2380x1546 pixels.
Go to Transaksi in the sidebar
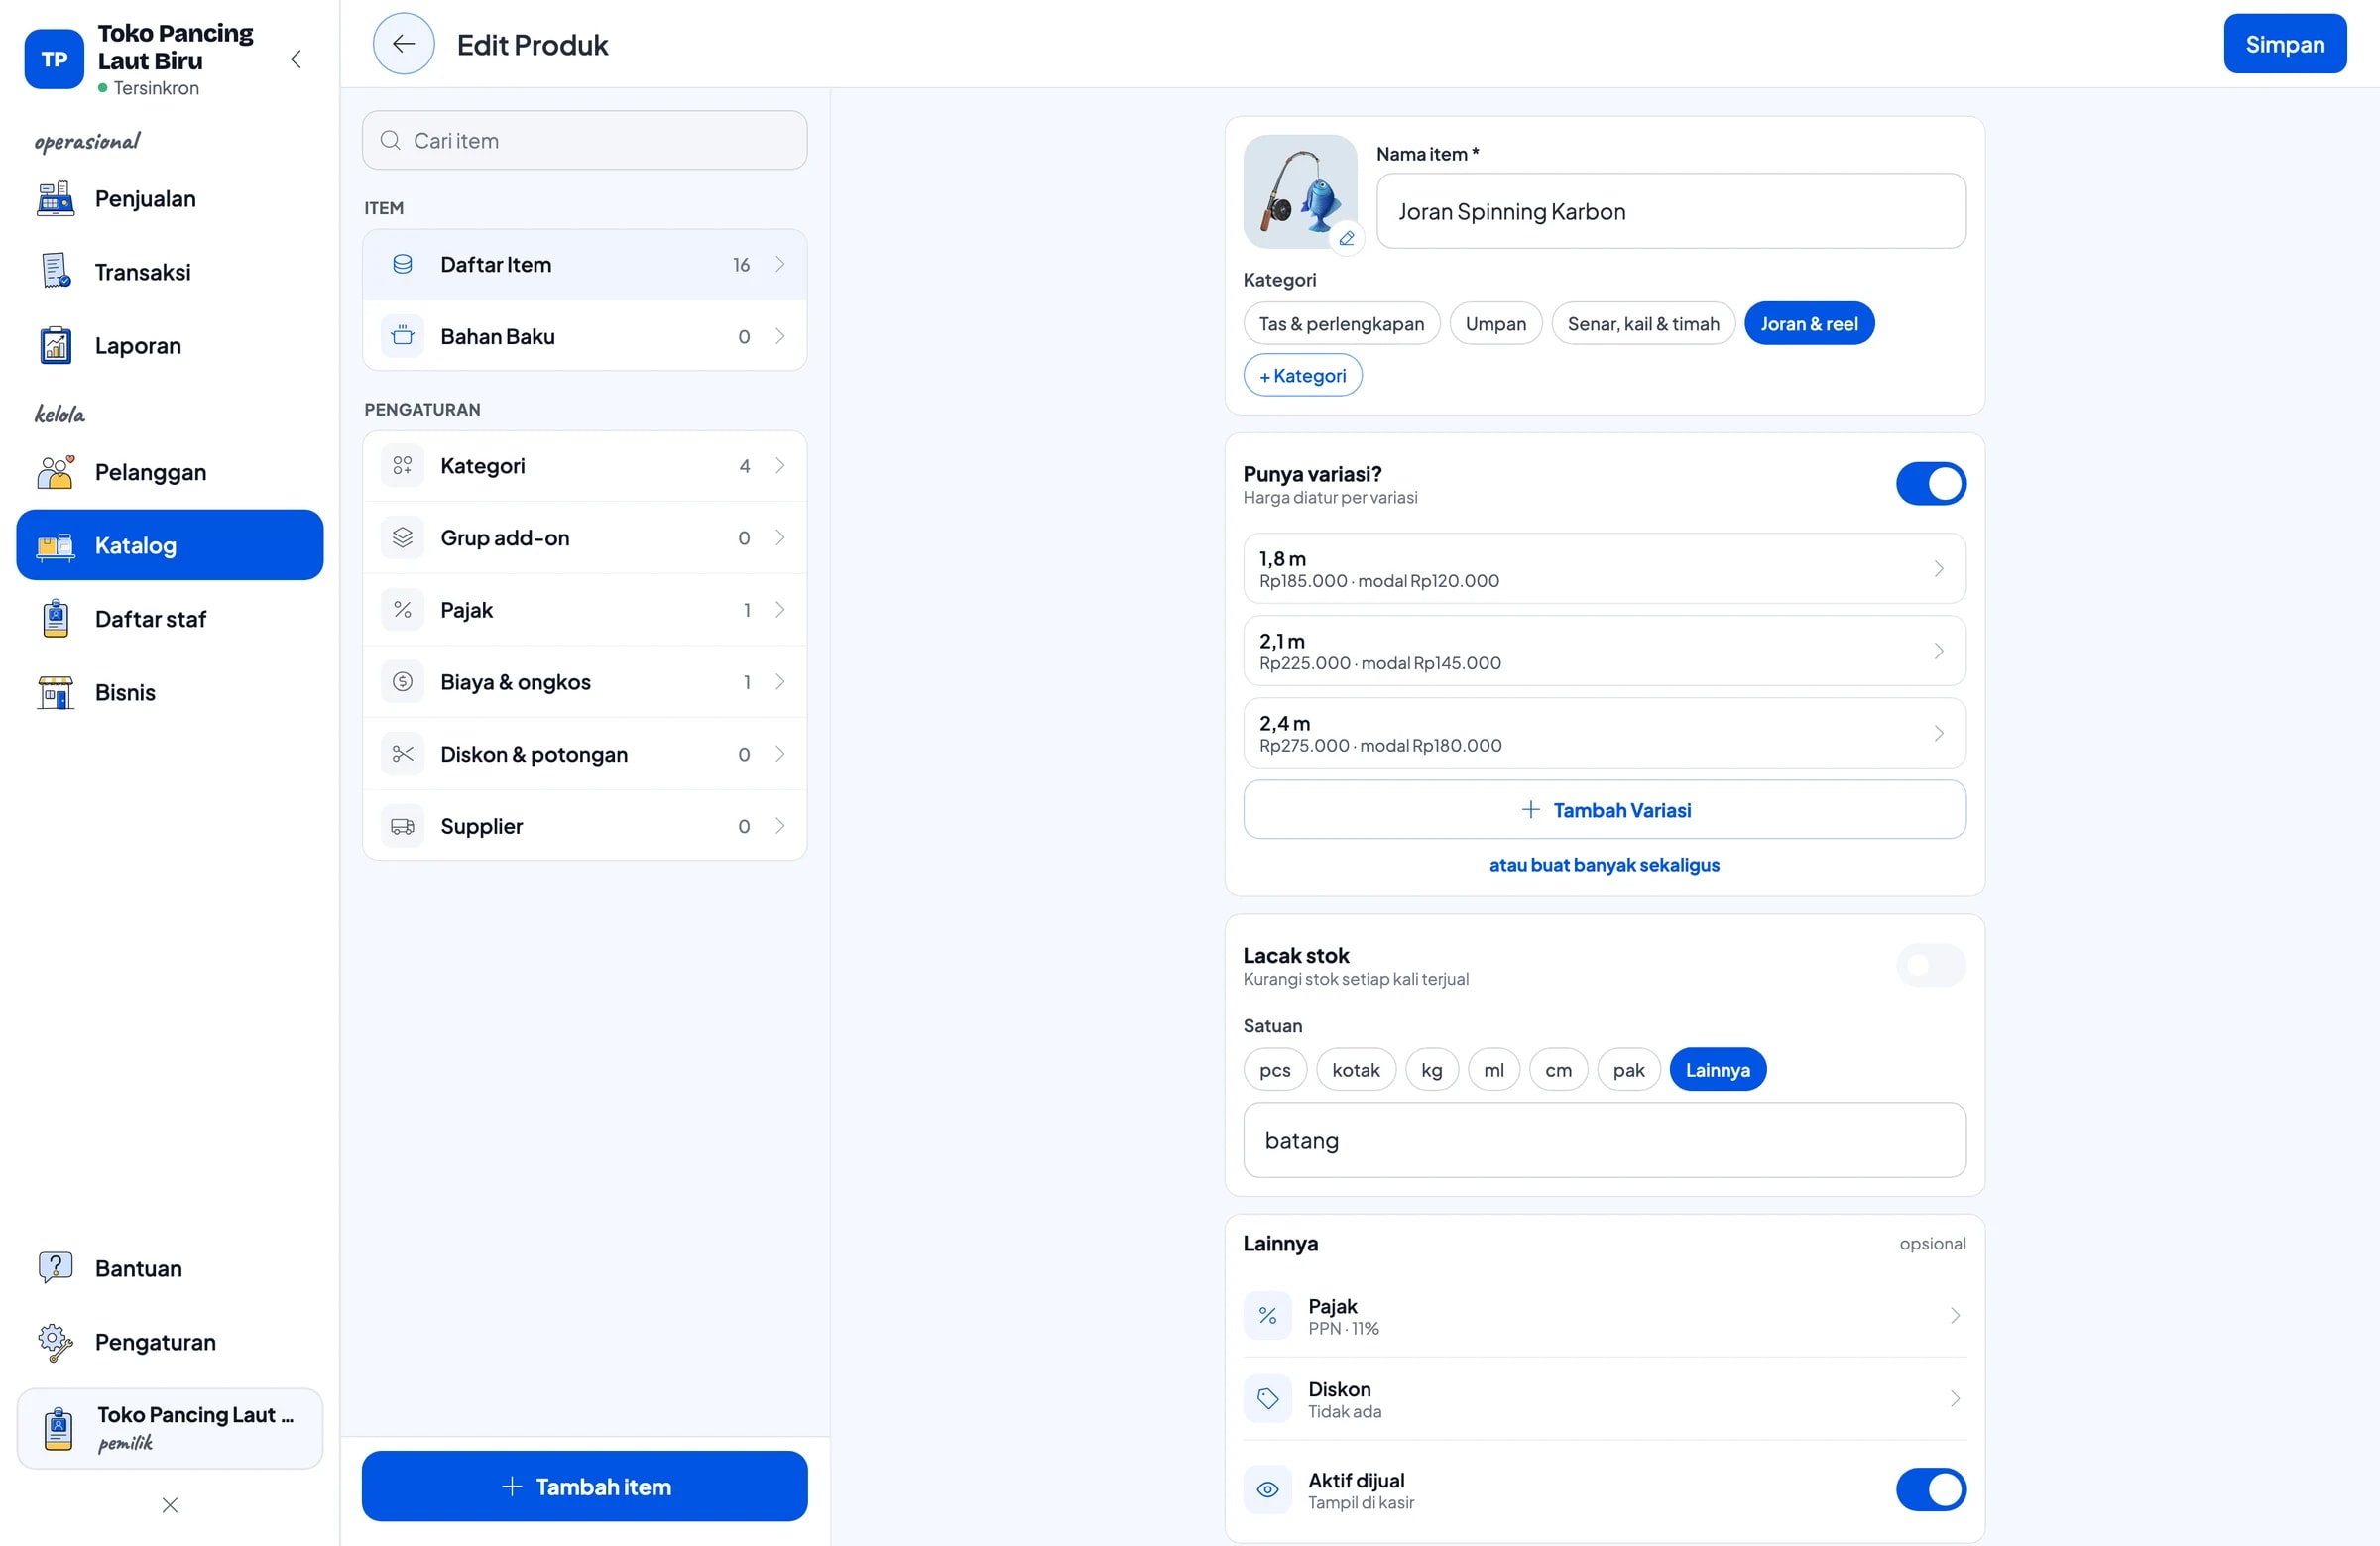tap(170, 272)
